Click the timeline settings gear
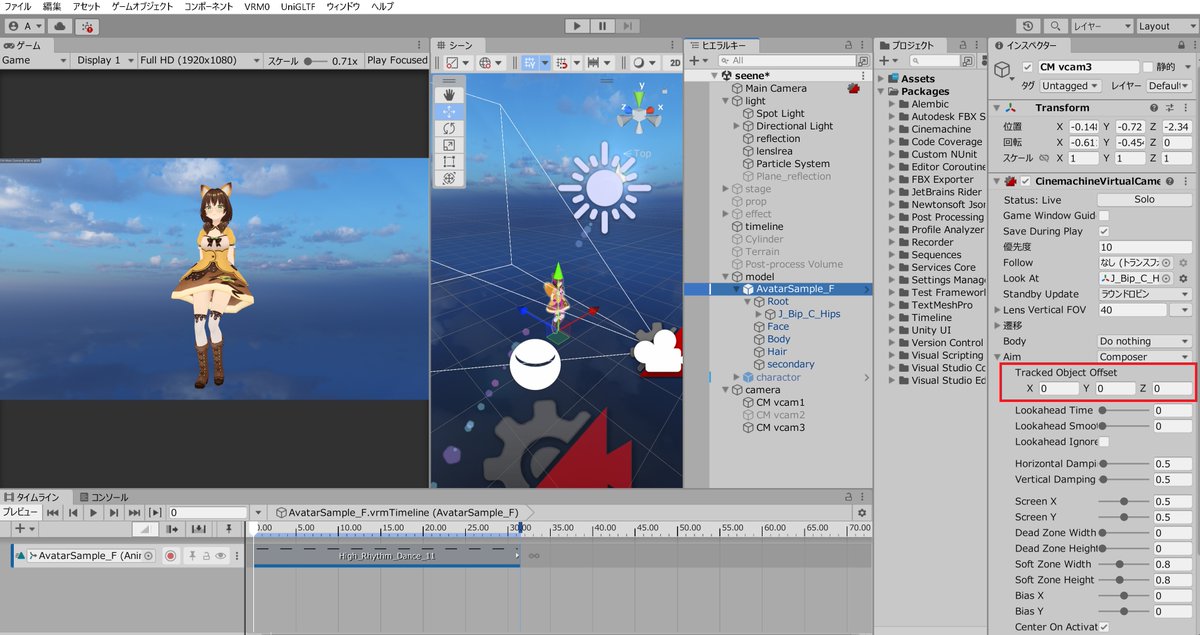 click(861, 512)
